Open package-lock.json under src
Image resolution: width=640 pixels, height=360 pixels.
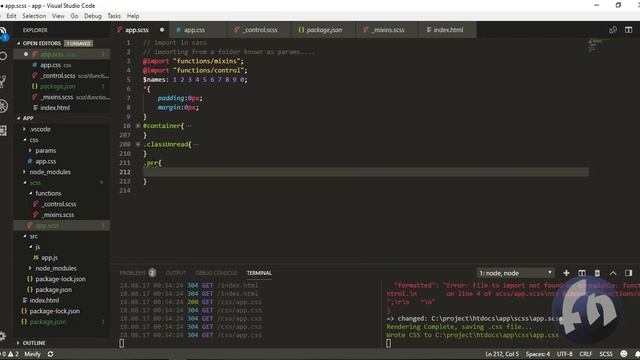(x=60, y=279)
